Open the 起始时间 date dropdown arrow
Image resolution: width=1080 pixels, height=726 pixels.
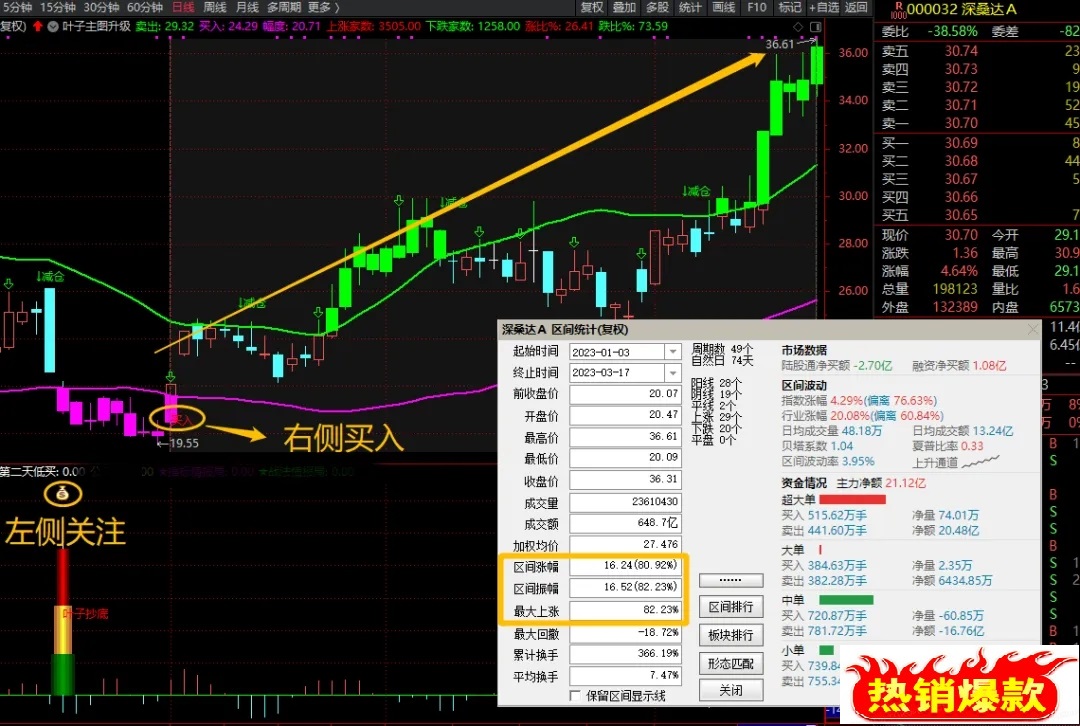tap(673, 352)
